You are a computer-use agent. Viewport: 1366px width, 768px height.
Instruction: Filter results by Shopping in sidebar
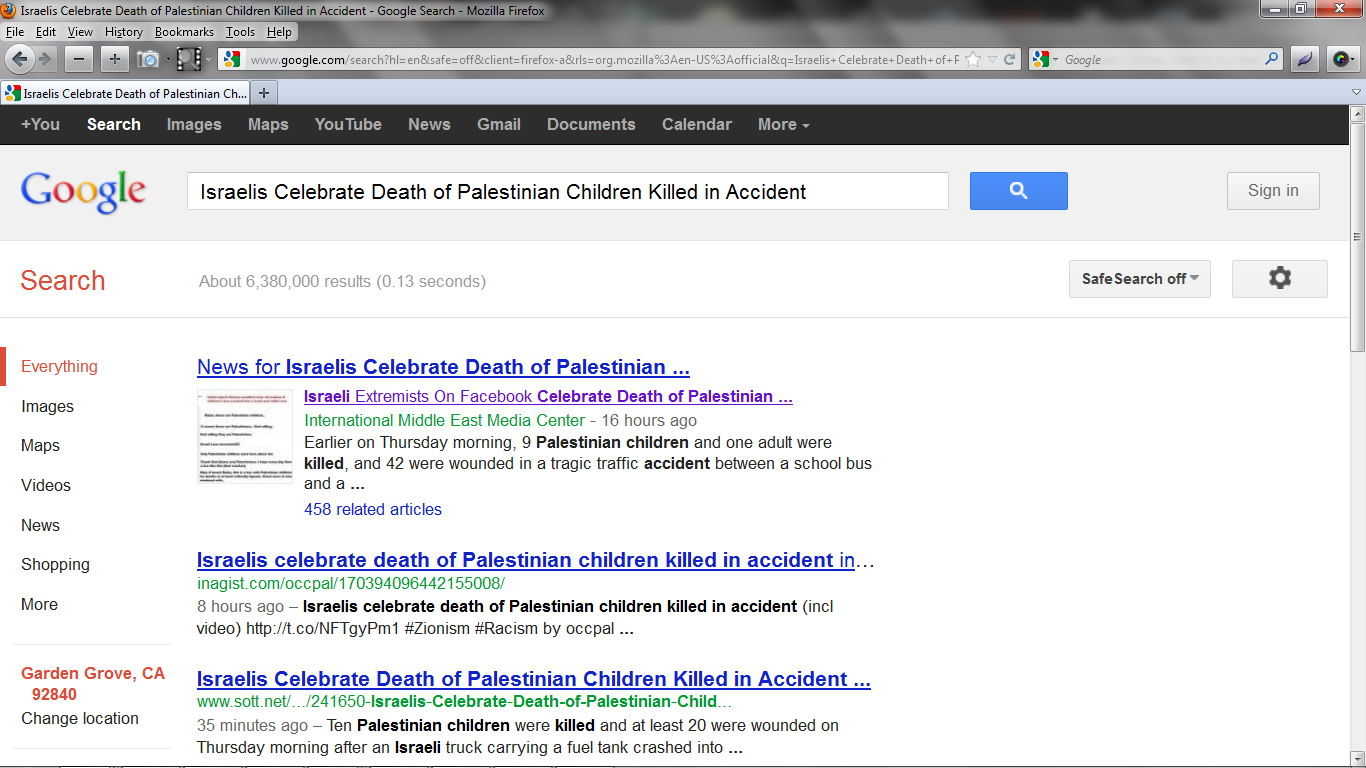[55, 564]
